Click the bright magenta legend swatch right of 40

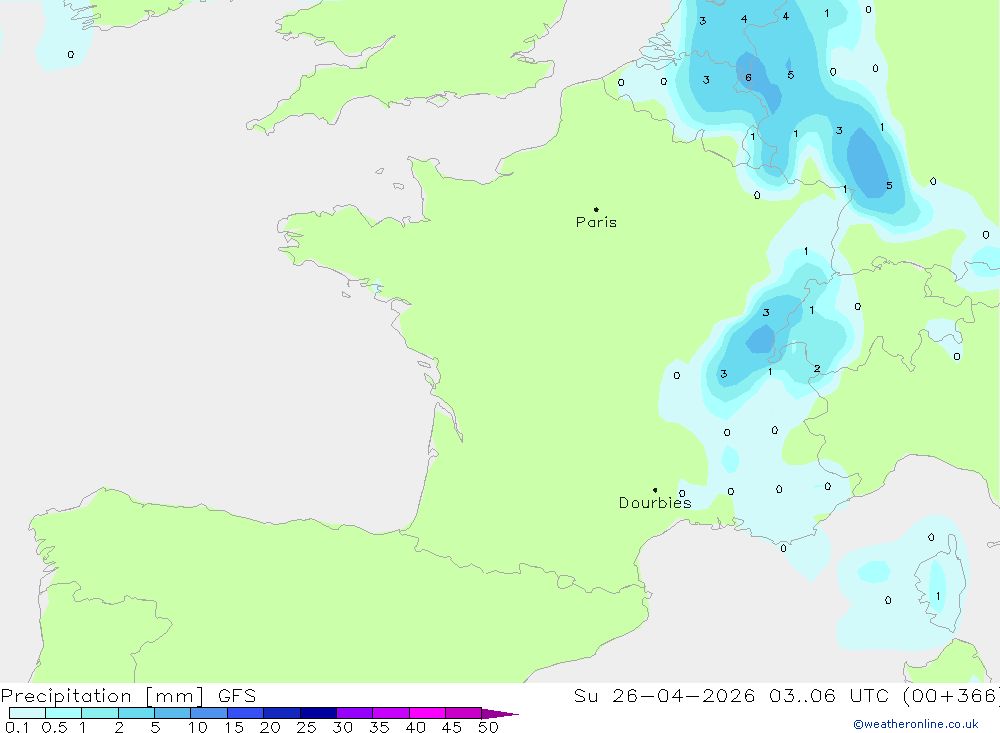(427, 713)
